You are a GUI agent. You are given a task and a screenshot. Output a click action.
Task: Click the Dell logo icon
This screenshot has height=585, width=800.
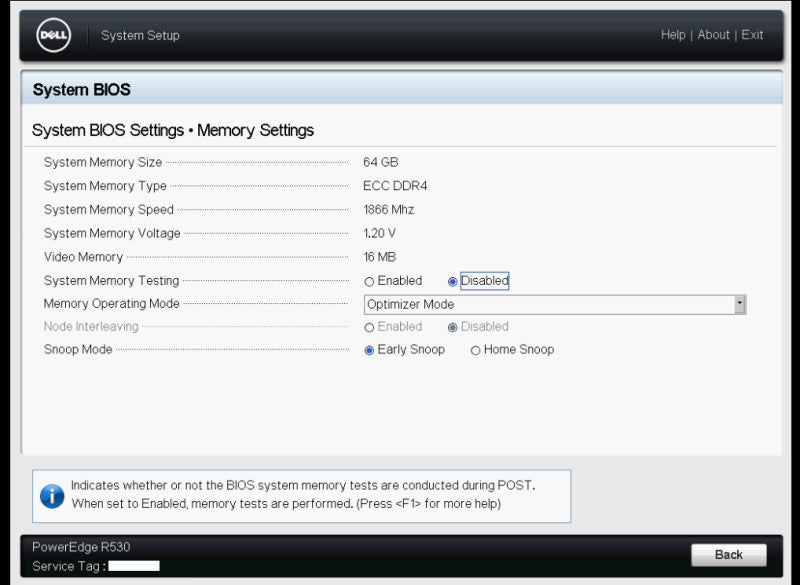click(x=54, y=35)
